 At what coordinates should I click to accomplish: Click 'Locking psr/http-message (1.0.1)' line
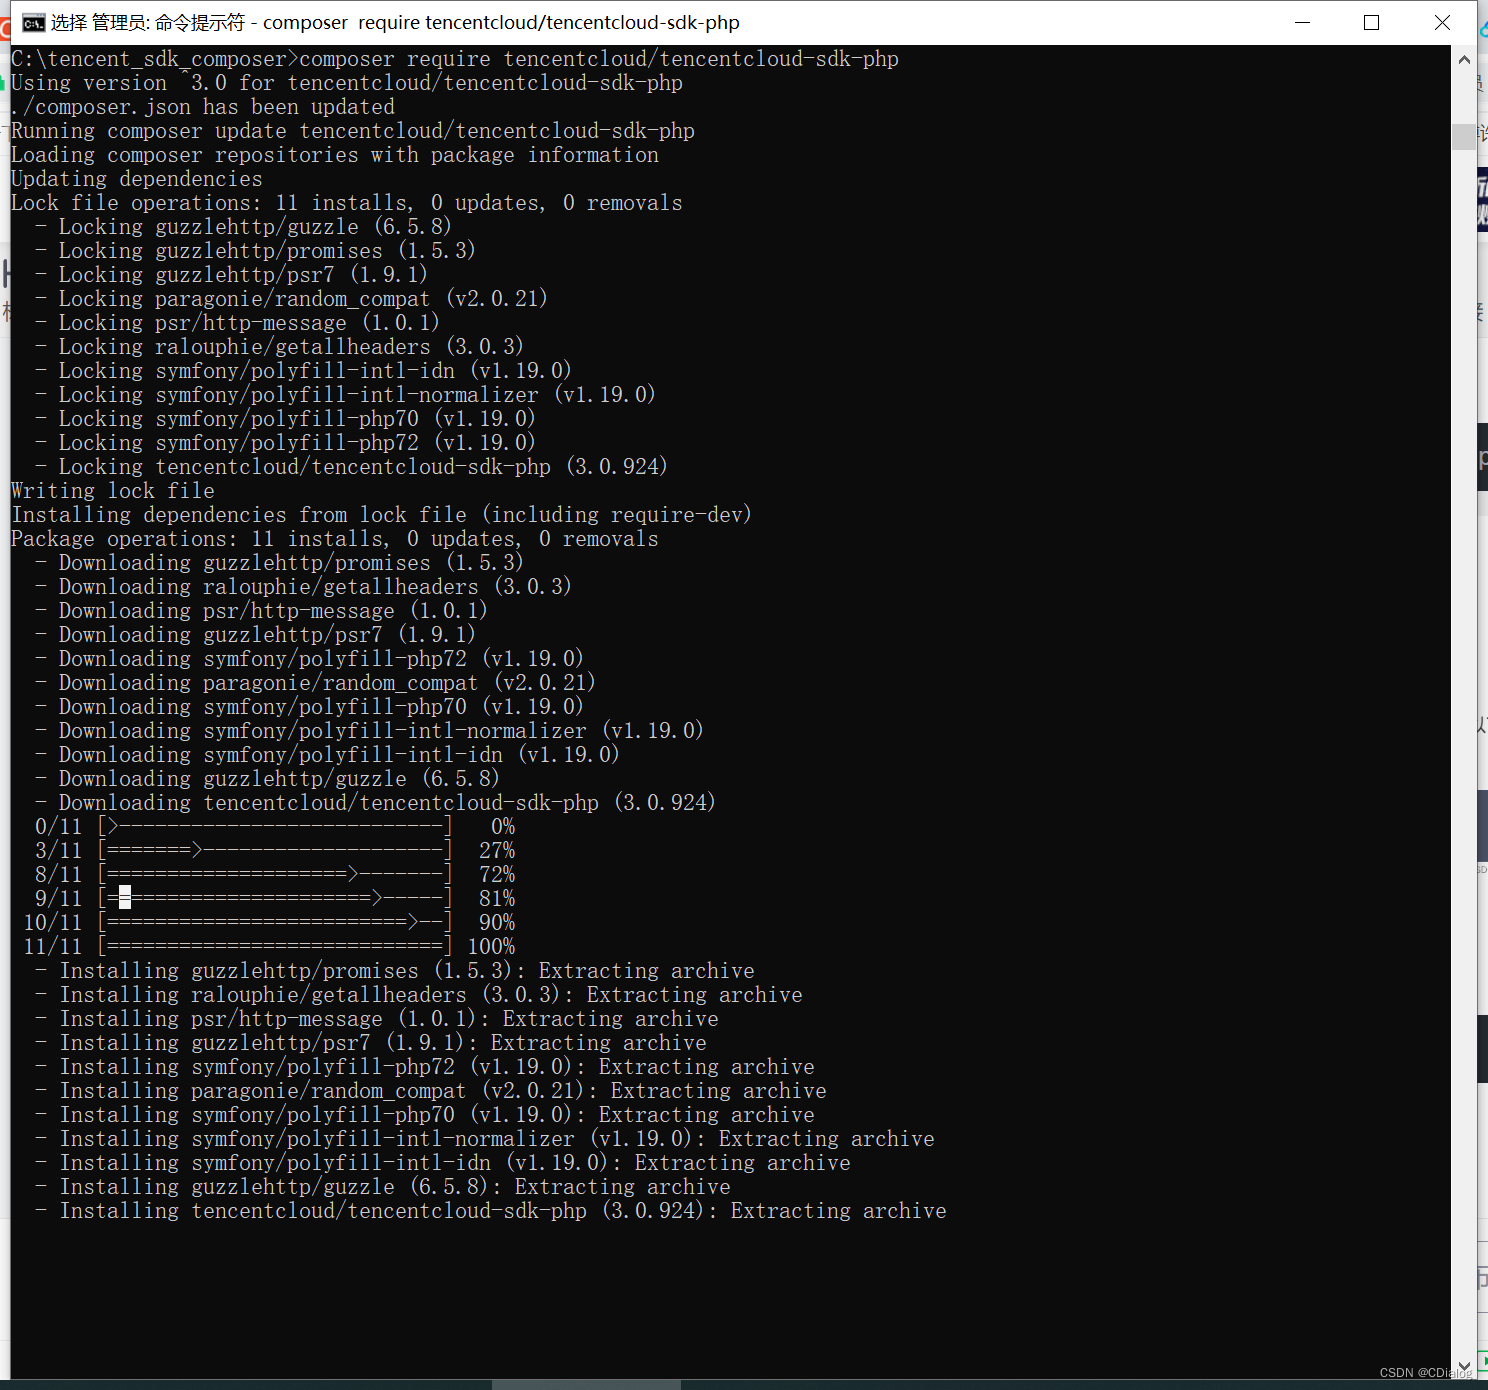click(237, 323)
